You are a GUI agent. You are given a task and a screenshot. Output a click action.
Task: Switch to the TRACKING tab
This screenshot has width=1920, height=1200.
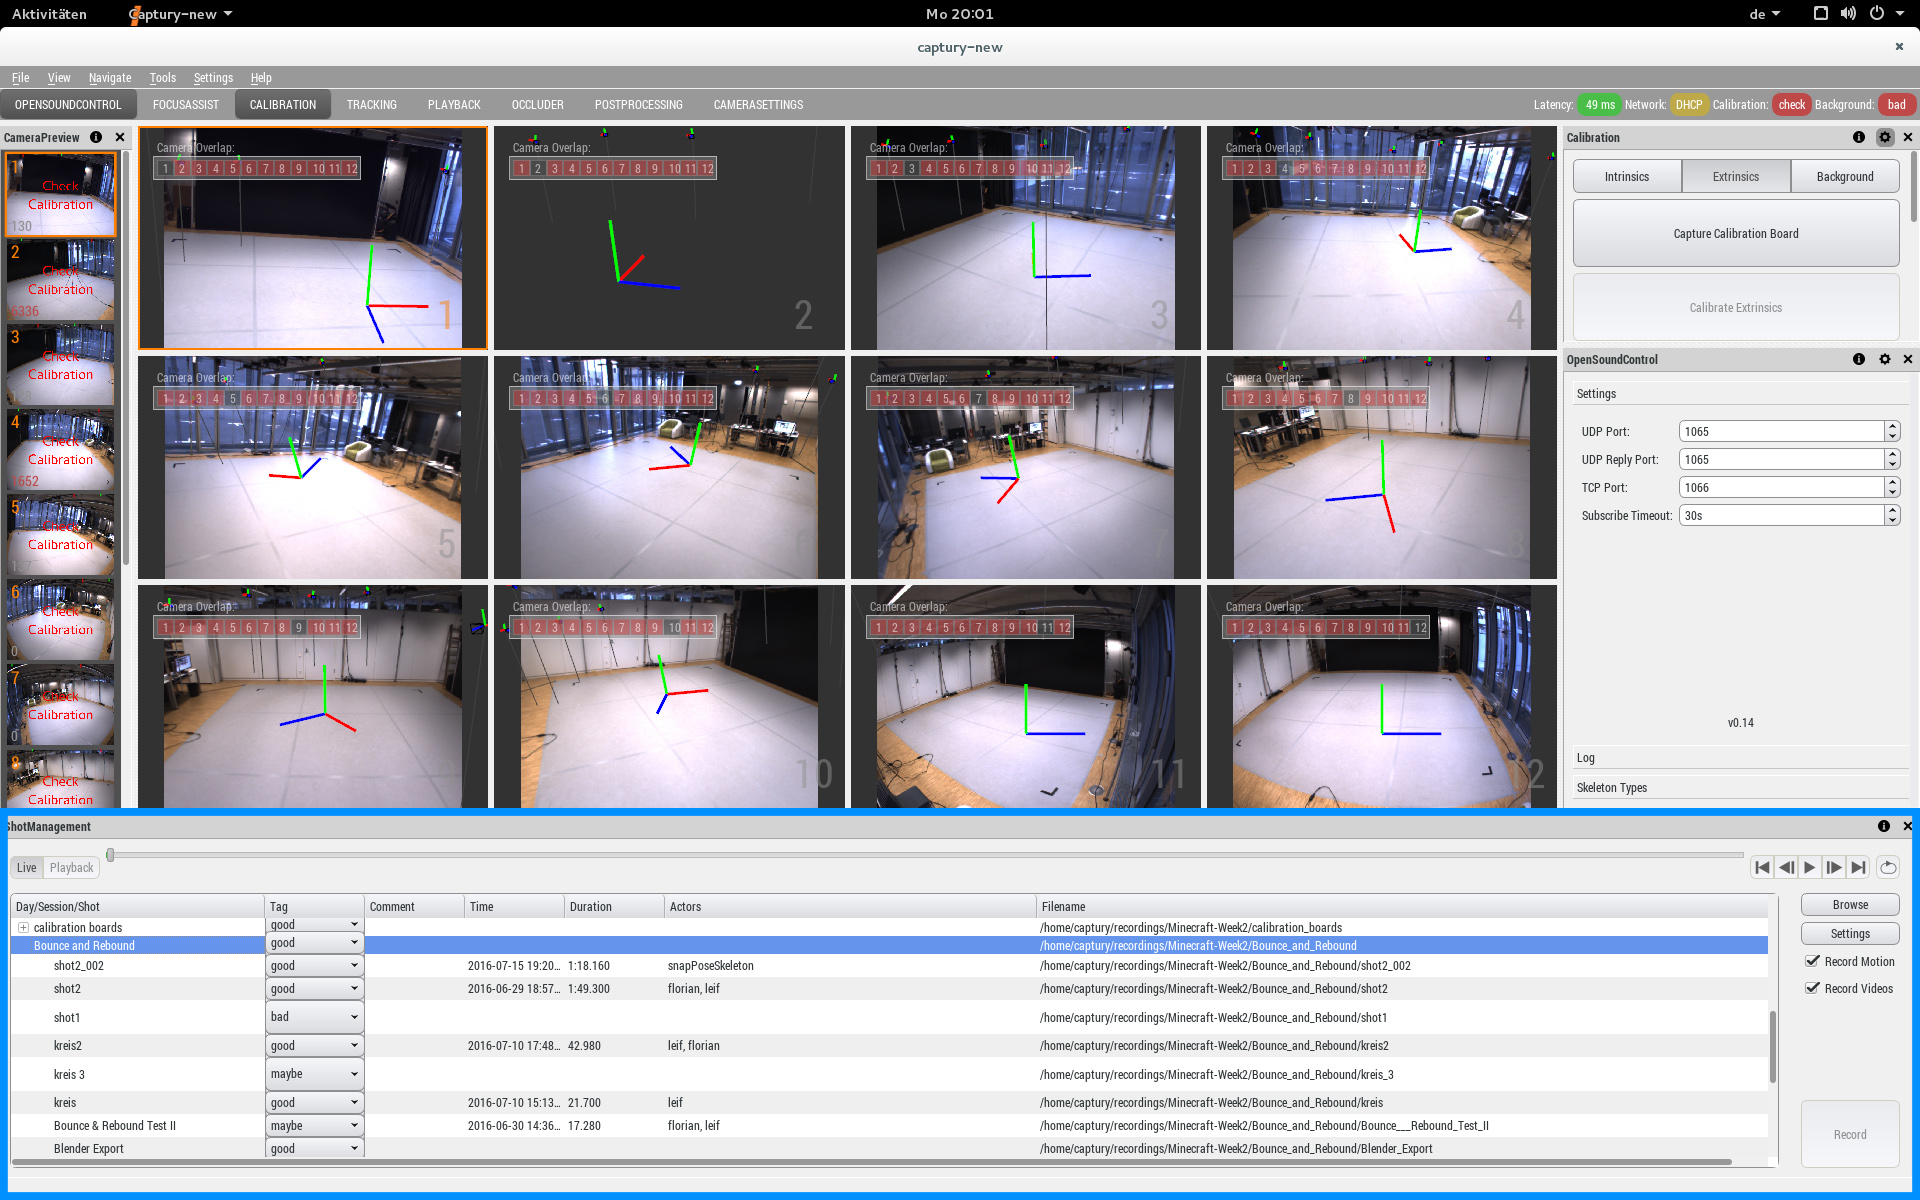371,105
